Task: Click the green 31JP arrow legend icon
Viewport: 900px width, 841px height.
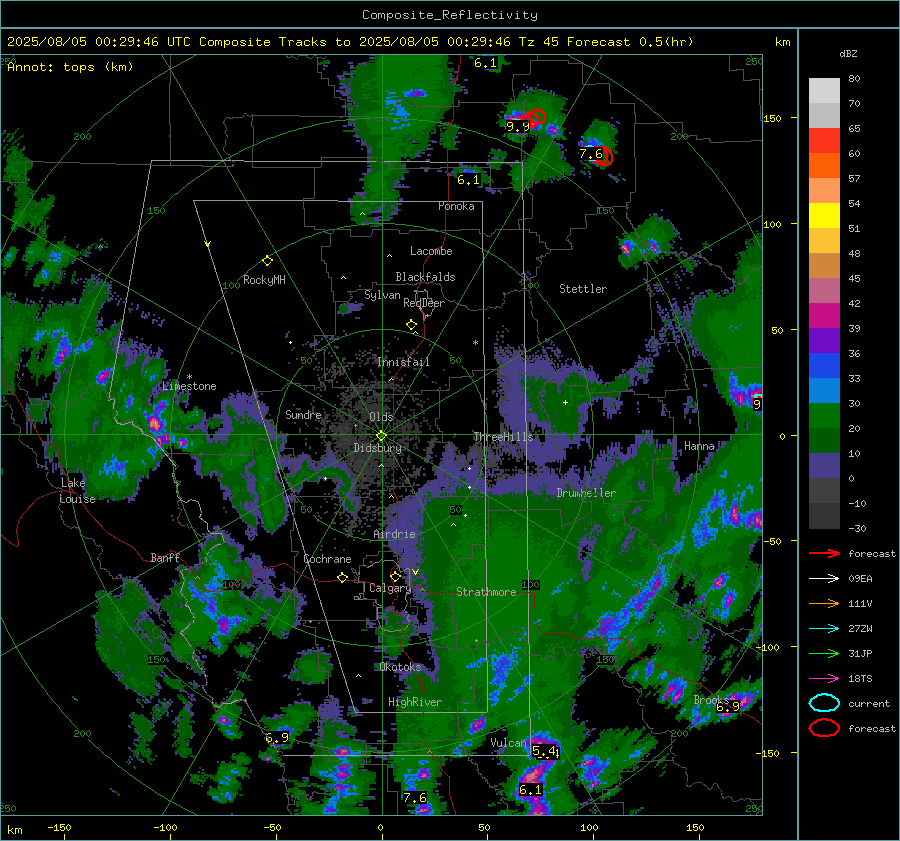Action: coord(824,653)
